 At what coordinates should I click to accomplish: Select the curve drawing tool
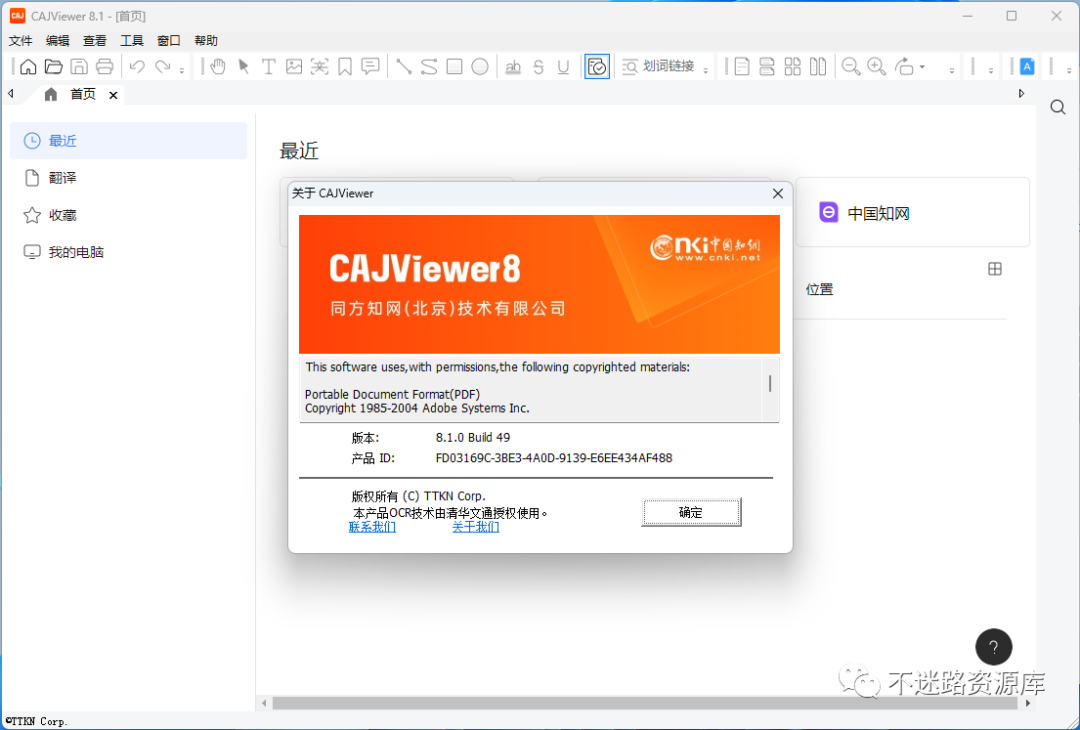[x=429, y=67]
